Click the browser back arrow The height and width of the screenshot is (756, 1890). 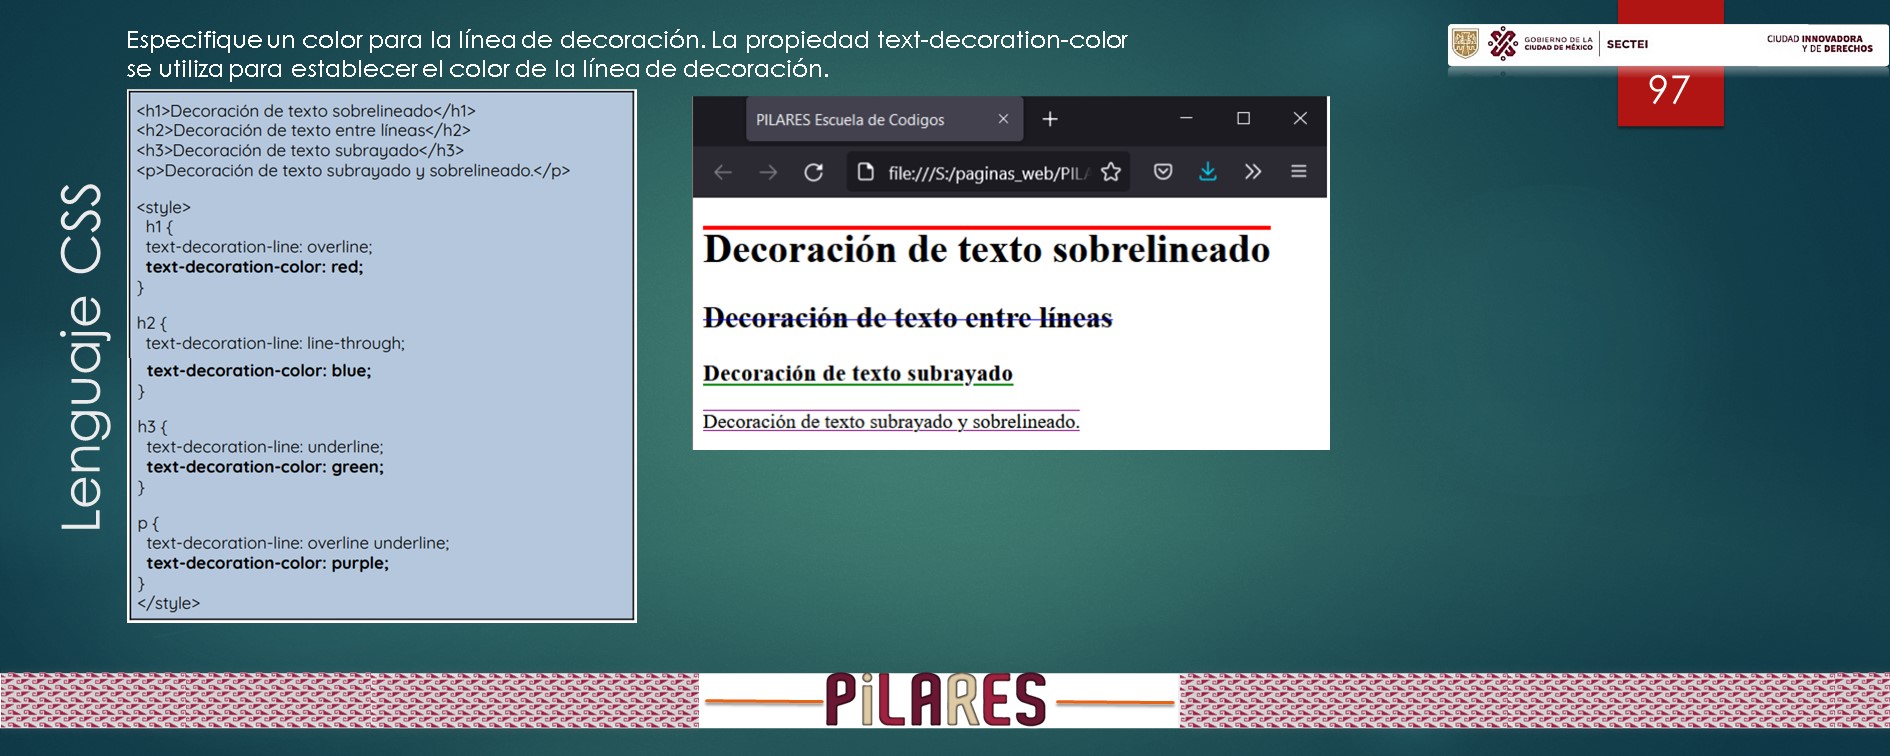[x=722, y=172]
